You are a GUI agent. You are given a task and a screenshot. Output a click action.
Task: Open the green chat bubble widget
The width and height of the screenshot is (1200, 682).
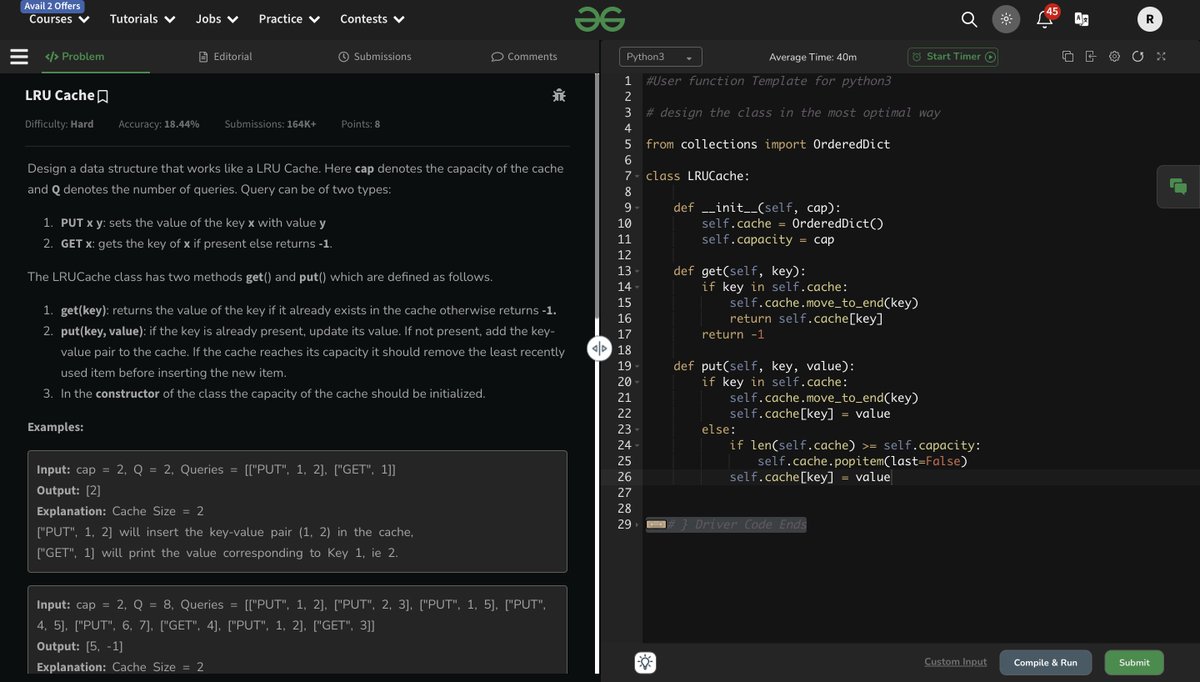[1178, 186]
